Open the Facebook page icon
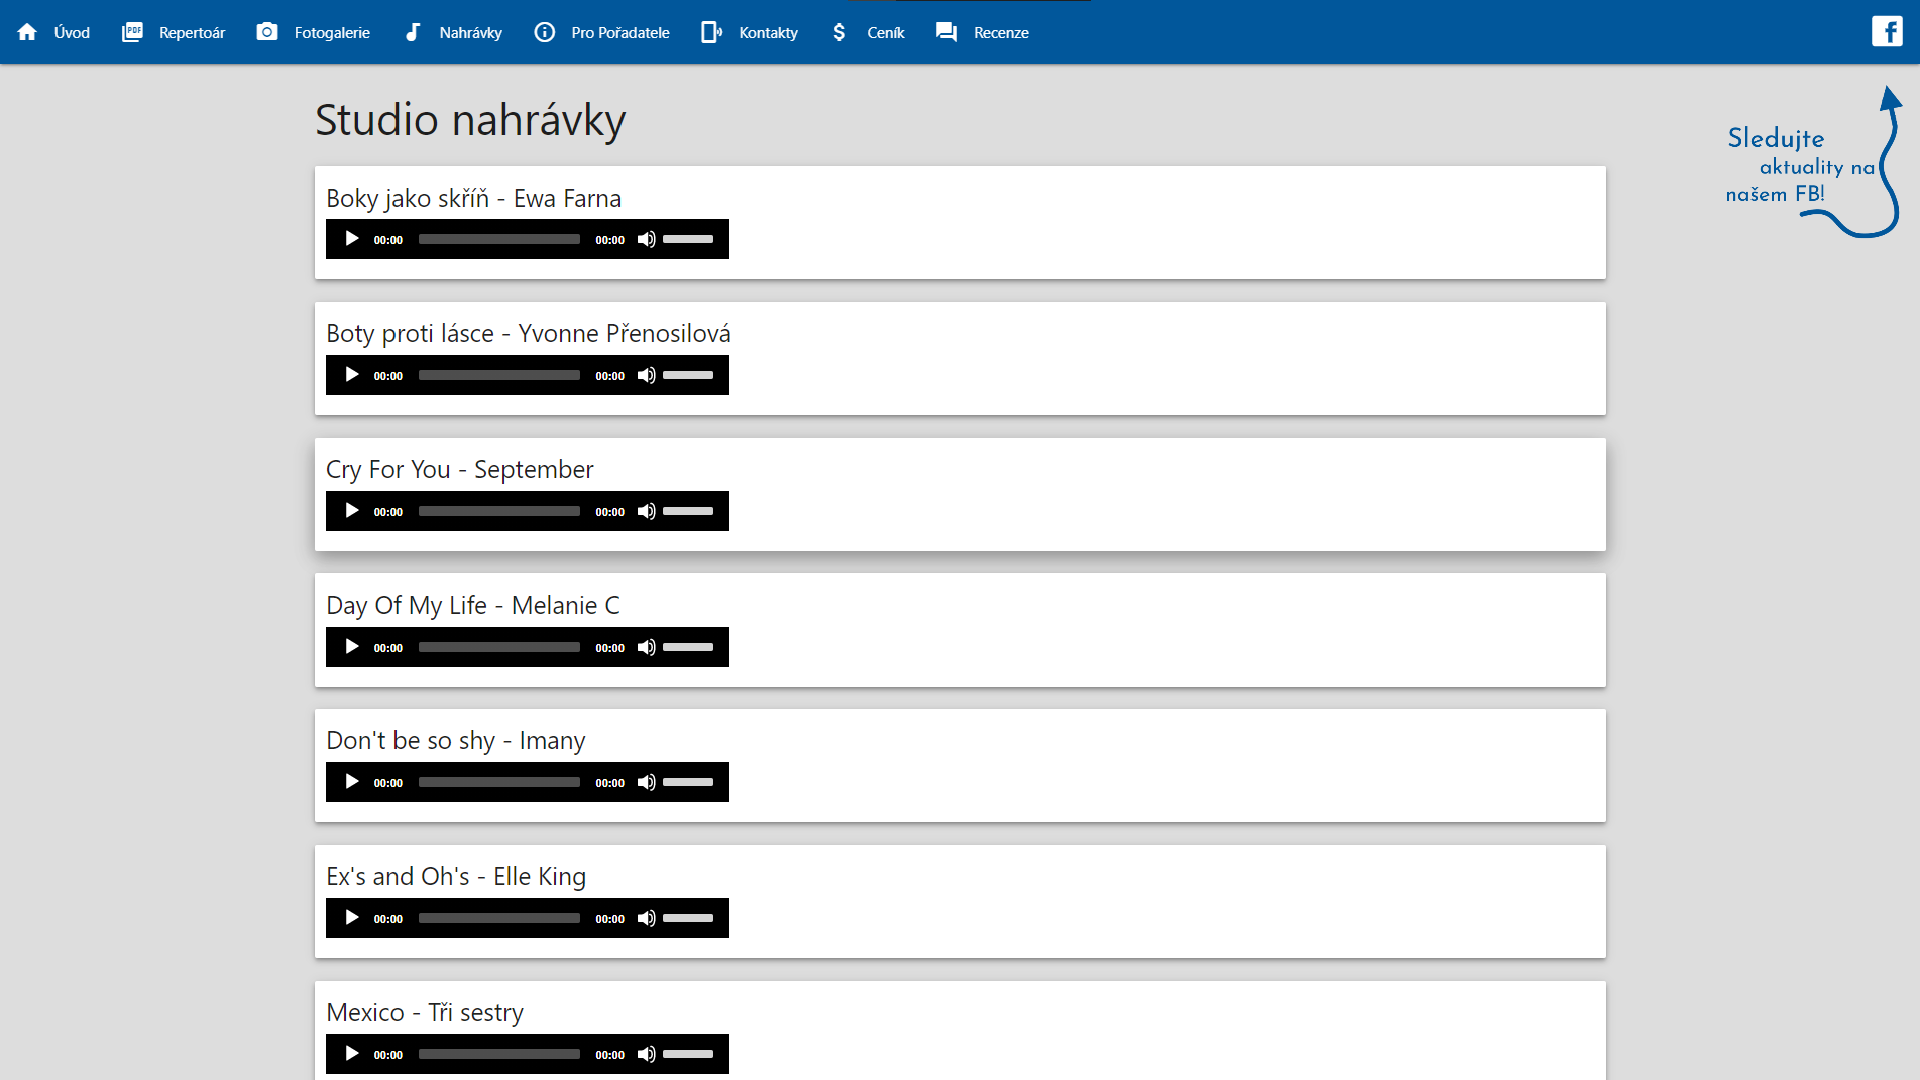The width and height of the screenshot is (1920, 1080). [x=1887, y=32]
